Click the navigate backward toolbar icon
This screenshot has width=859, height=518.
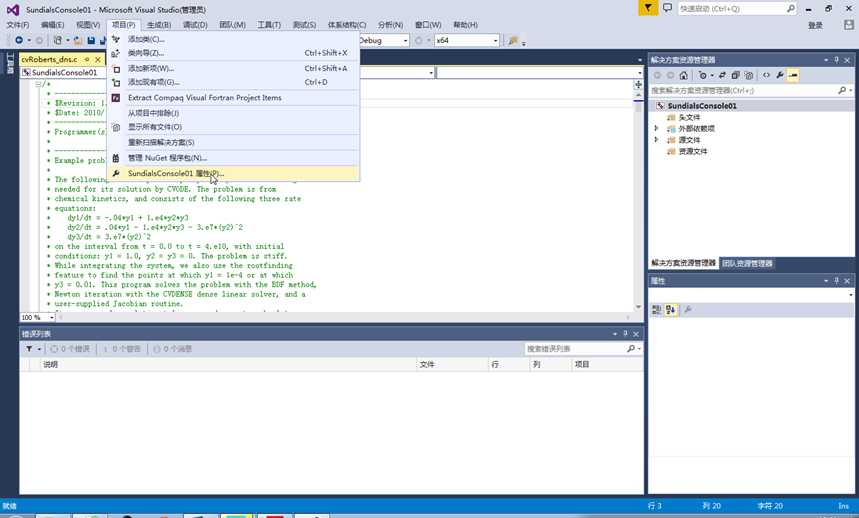(x=19, y=41)
